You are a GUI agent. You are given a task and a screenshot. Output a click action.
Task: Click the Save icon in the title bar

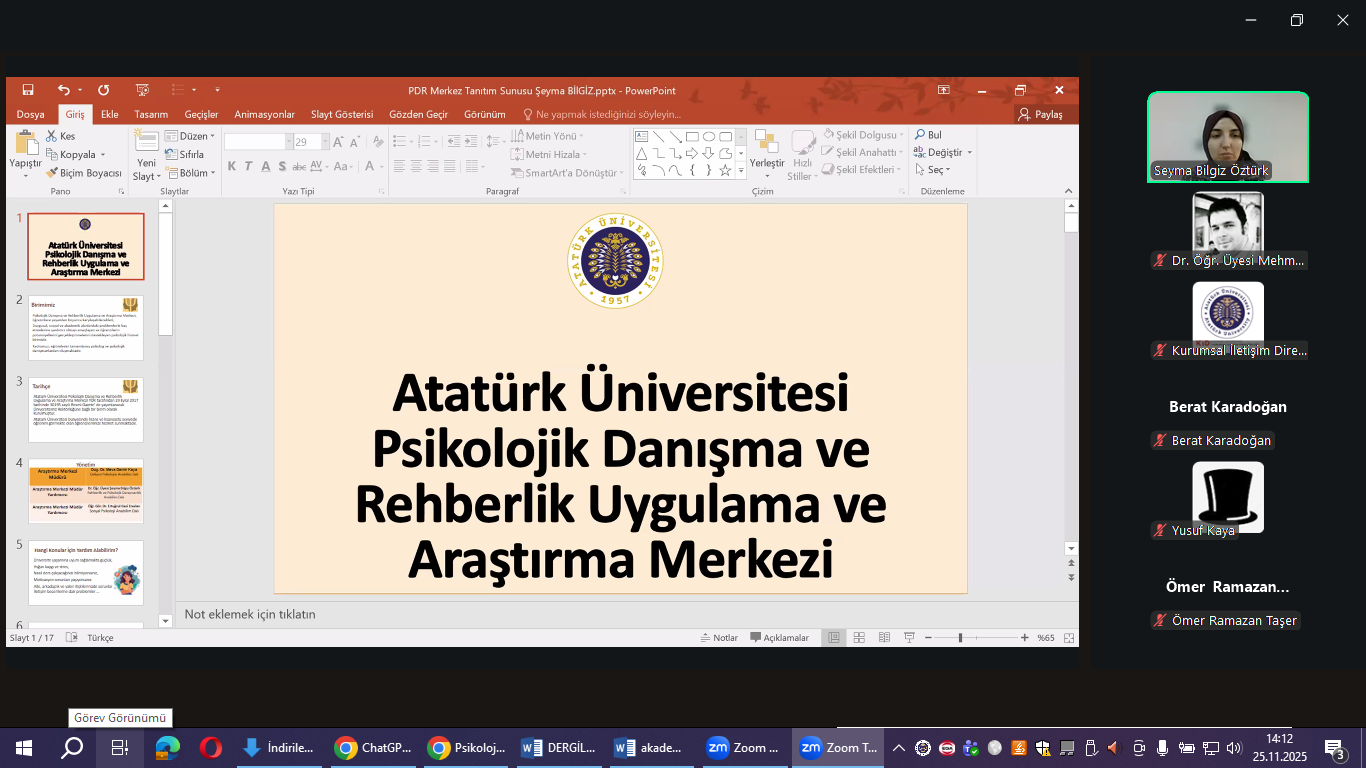pos(28,90)
